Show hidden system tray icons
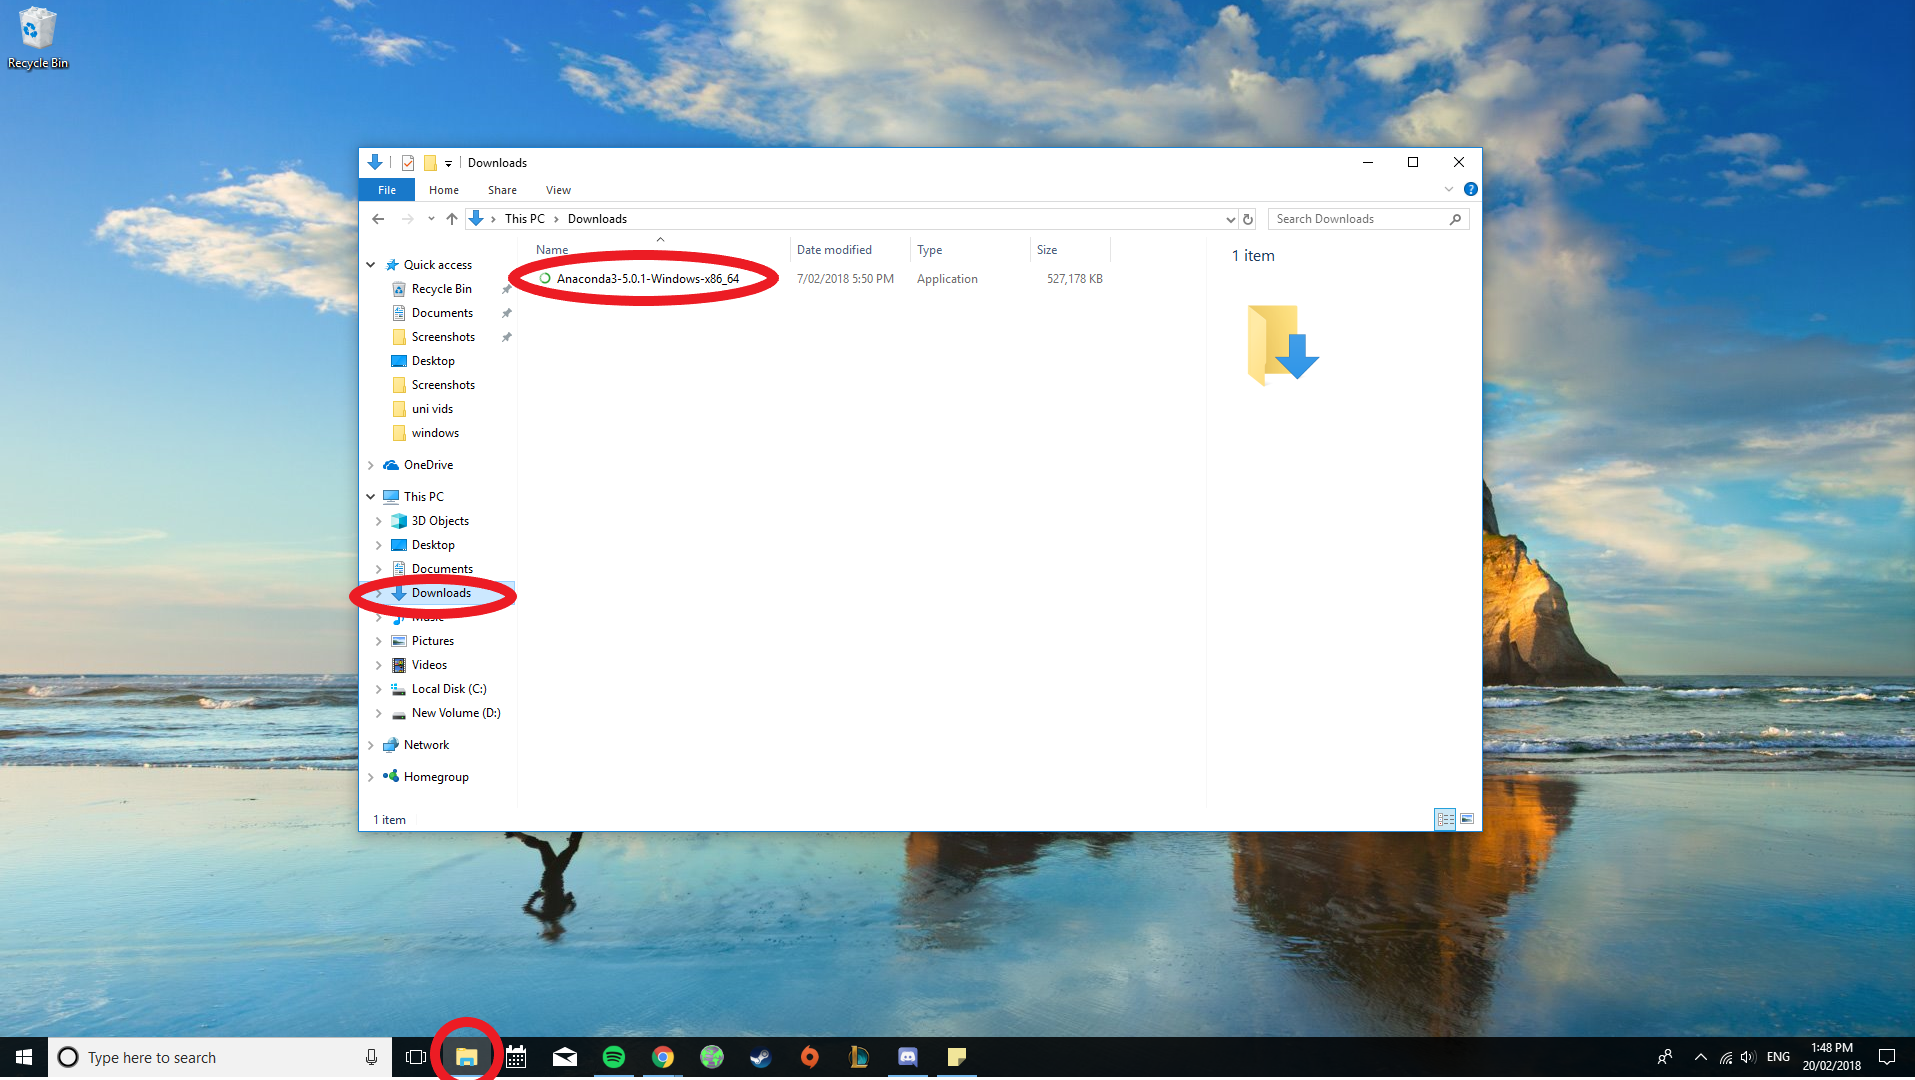 (x=1700, y=1057)
